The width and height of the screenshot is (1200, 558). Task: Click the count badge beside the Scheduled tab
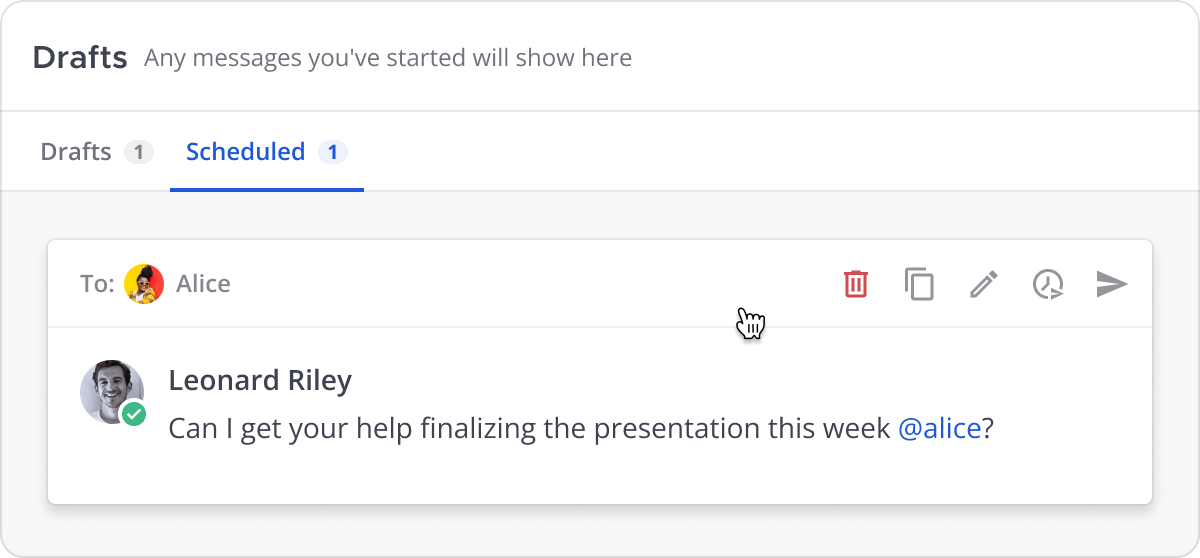tap(333, 153)
